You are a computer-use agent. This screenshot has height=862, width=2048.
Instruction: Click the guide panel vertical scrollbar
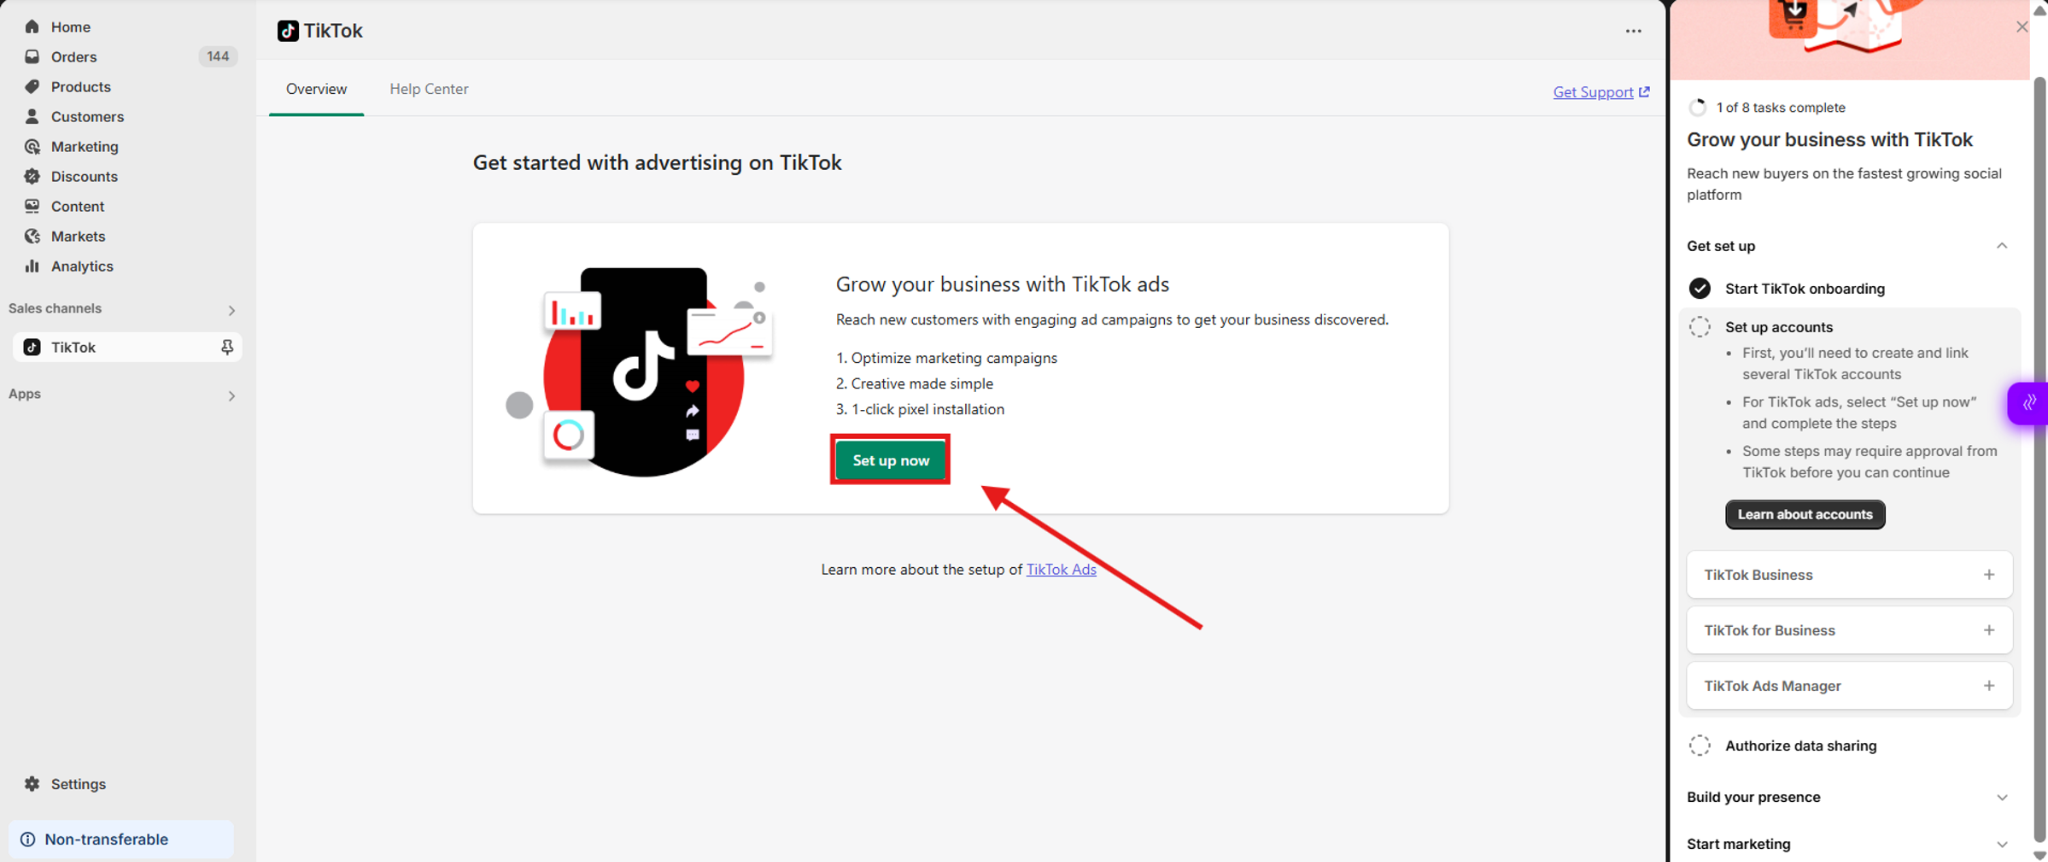2040,460
